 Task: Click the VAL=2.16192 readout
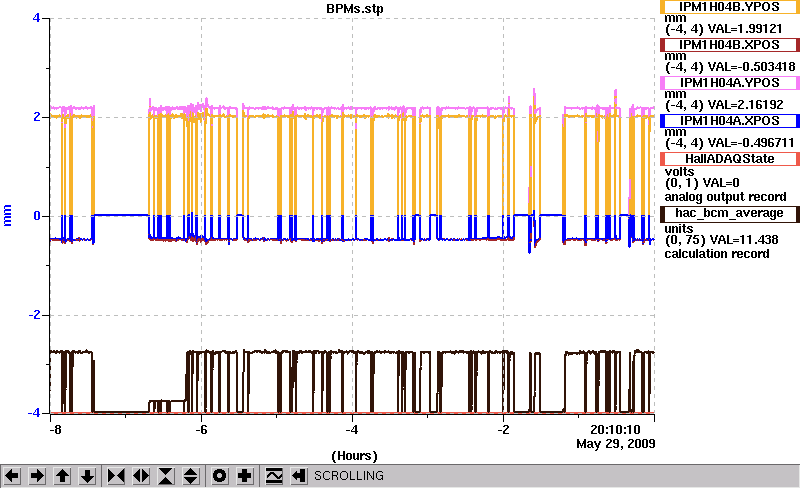click(x=745, y=105)
